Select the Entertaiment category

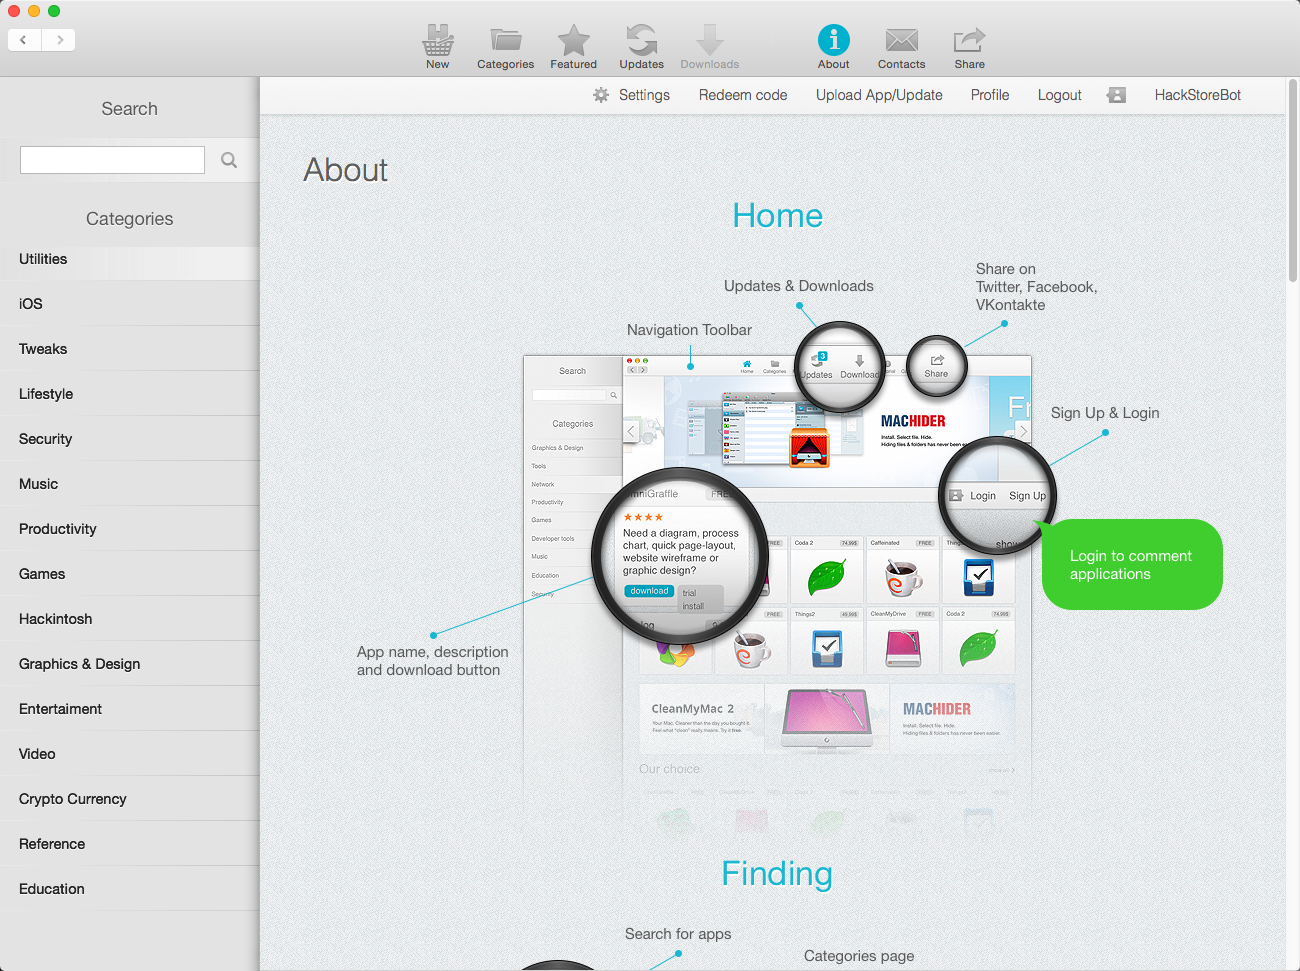pyautogui.click(x=130, y=709)
